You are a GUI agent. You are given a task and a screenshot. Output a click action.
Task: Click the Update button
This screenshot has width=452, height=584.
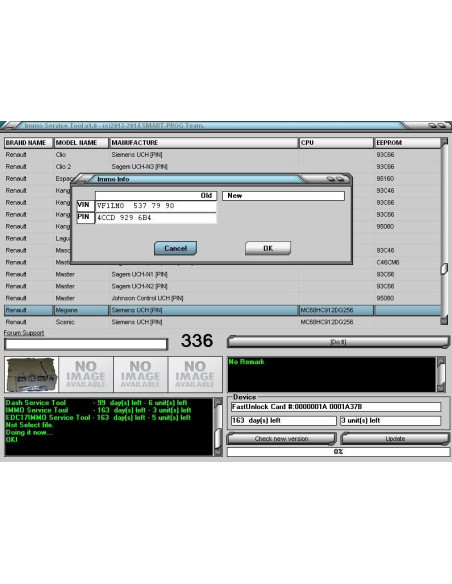(x=395, y=439)
